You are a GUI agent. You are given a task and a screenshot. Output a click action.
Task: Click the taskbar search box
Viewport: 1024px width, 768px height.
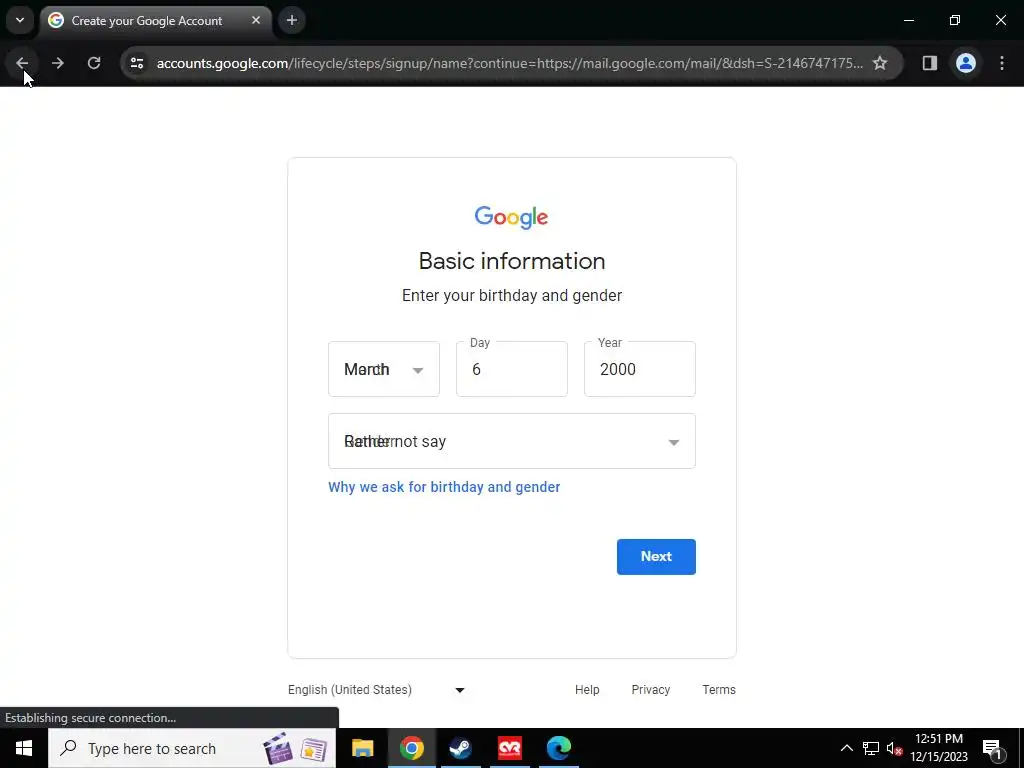tap(192, 748)
